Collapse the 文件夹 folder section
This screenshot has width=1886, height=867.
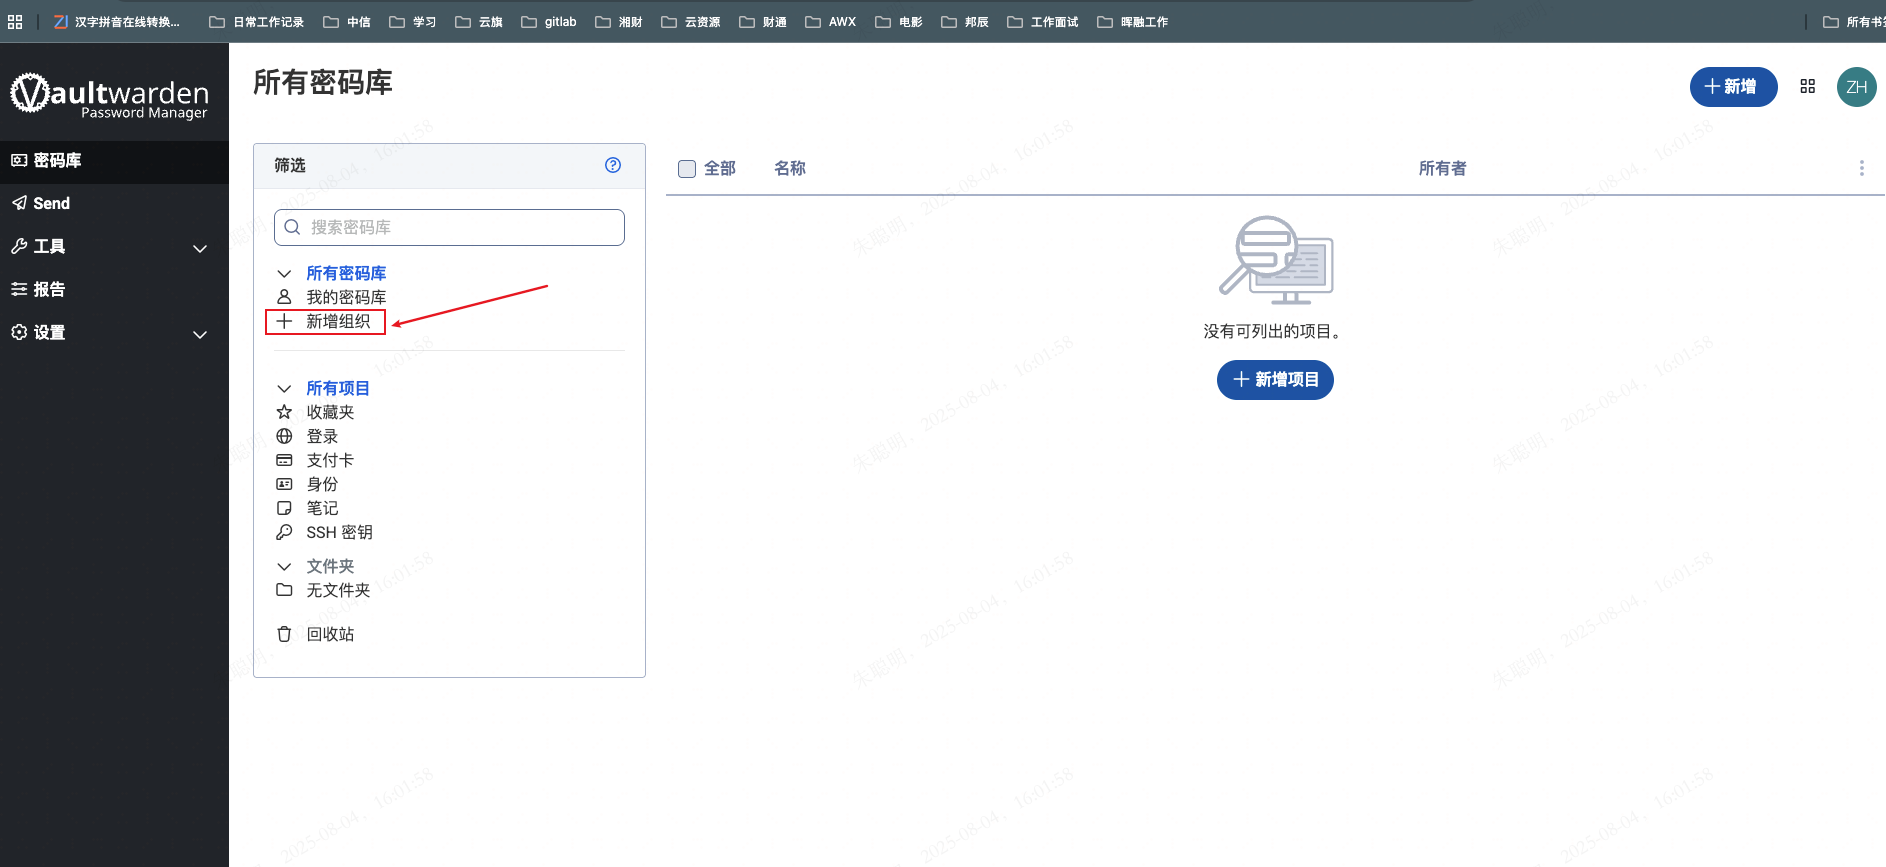(x=284, y=566)
